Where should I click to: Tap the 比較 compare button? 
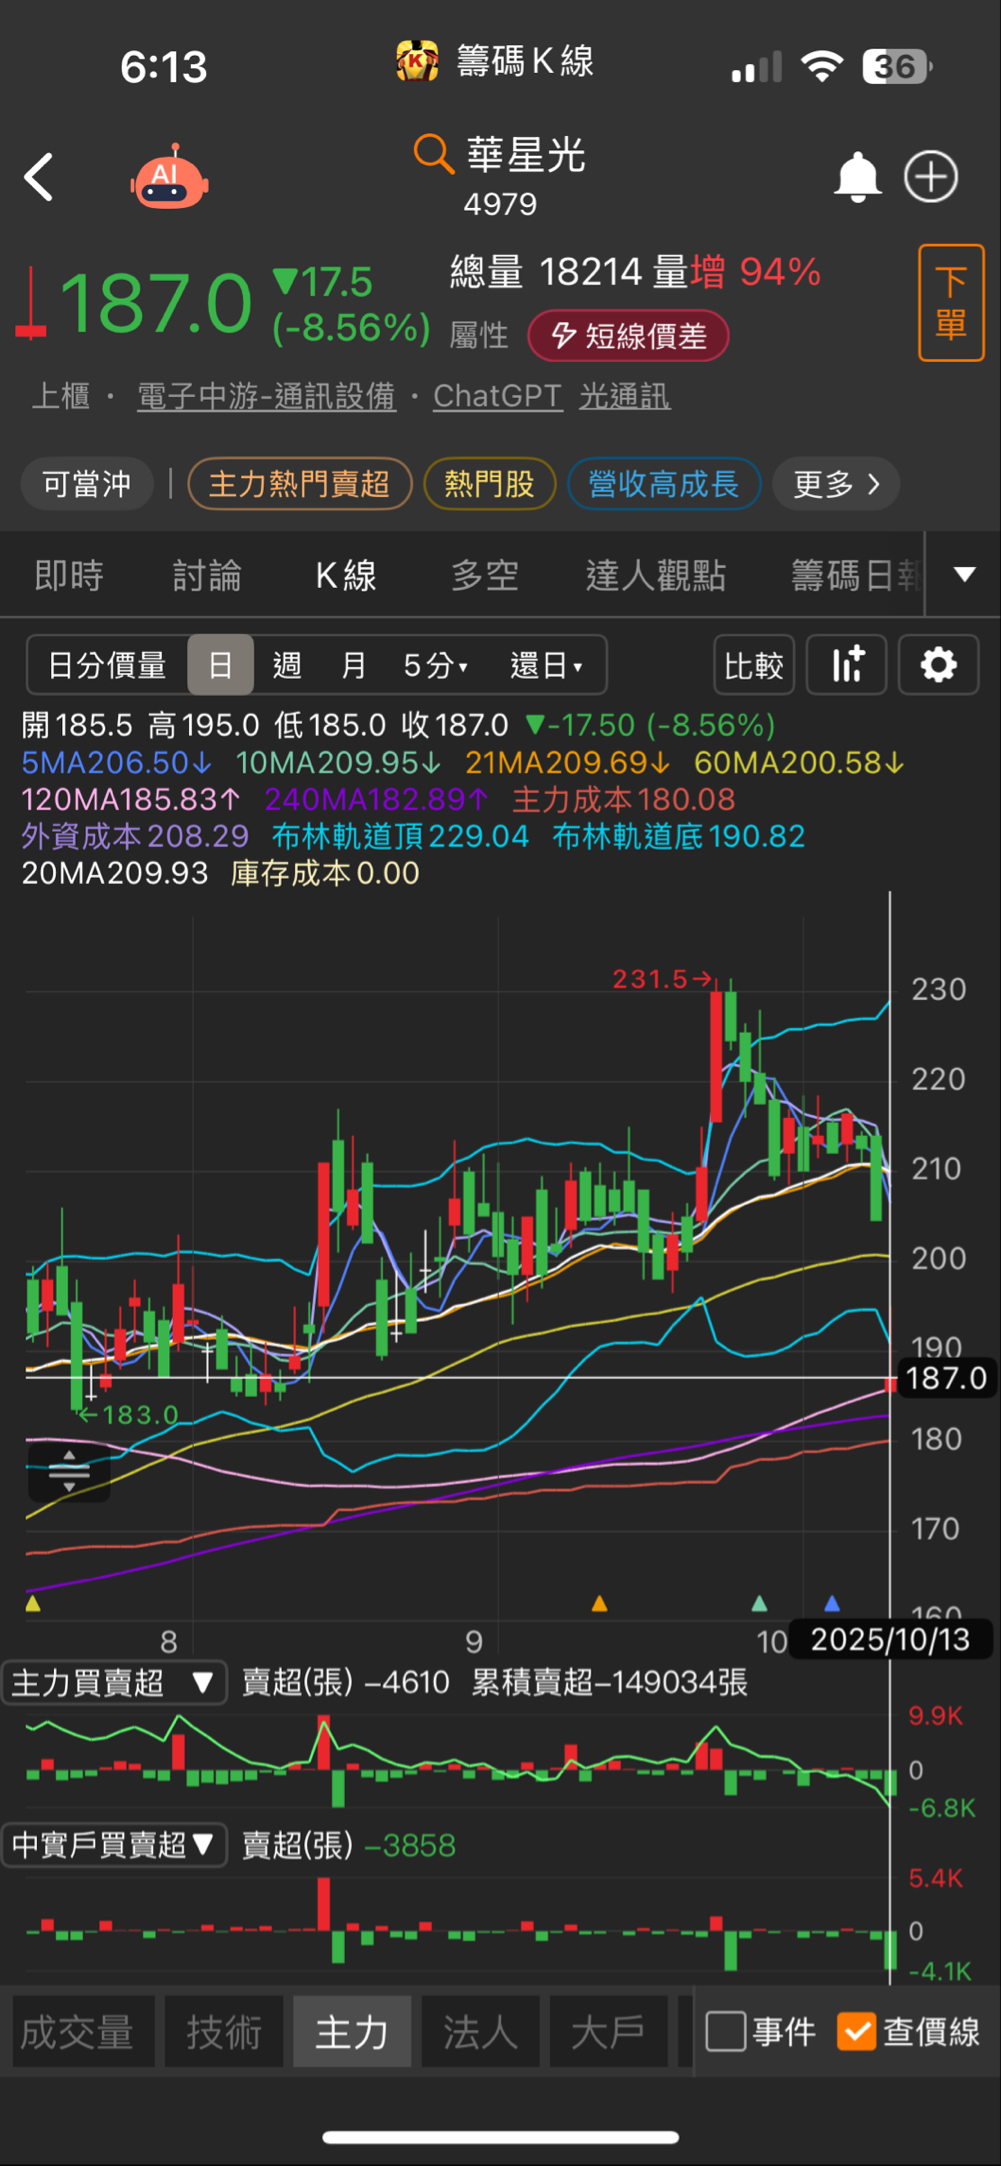(754, 665)
